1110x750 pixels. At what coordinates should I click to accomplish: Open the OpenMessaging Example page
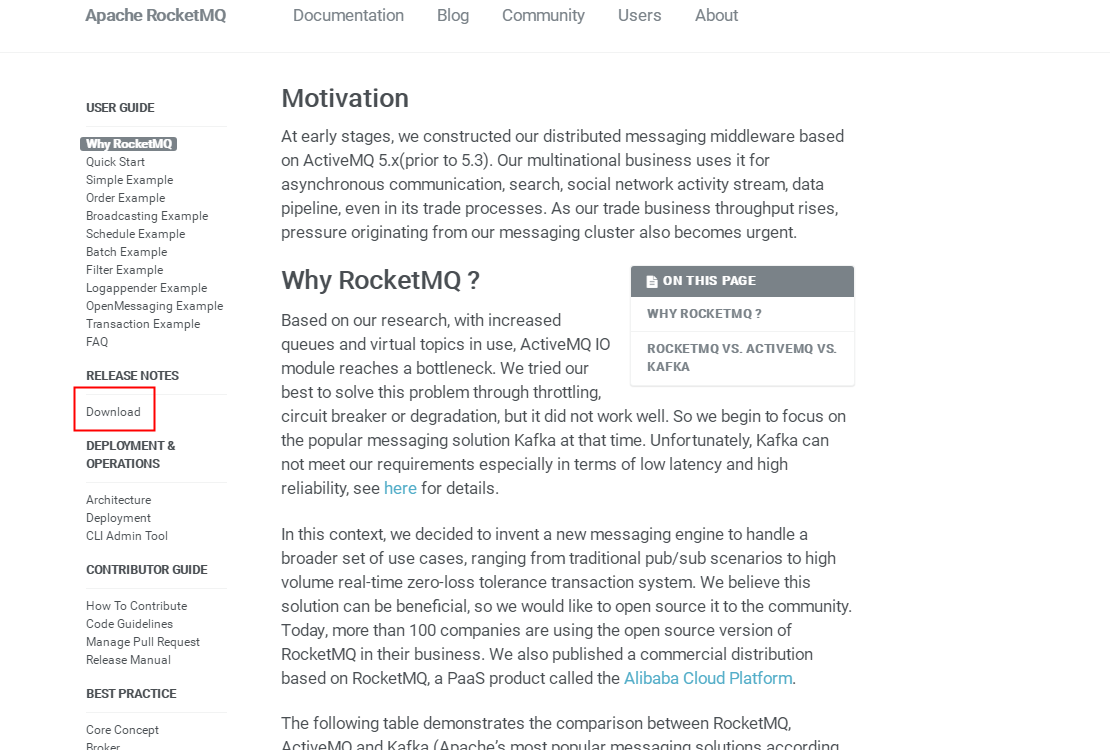click(x=154, y=306)
